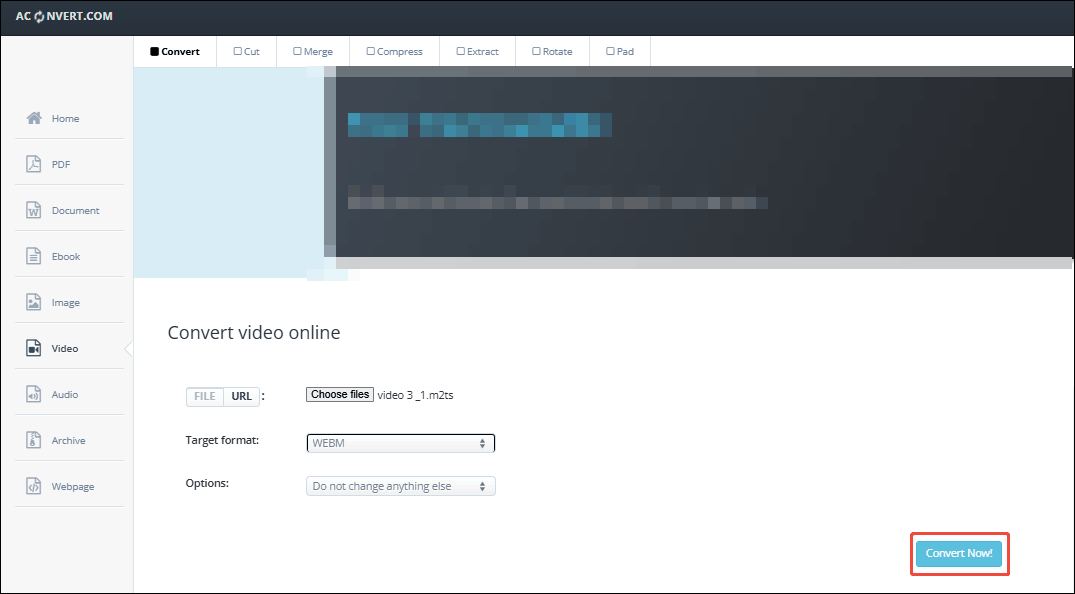This screenshot has width=1075, height=594.
Task: Select the Merge tab checkbox
Action: point(296,50)
